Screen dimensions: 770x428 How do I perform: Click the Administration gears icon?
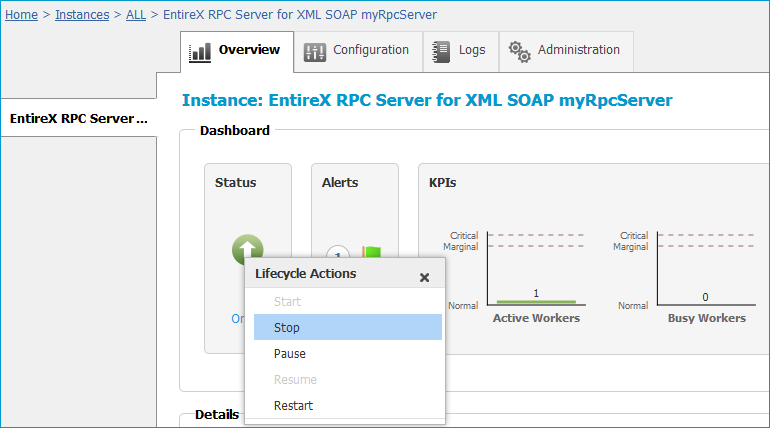point(520,52)
